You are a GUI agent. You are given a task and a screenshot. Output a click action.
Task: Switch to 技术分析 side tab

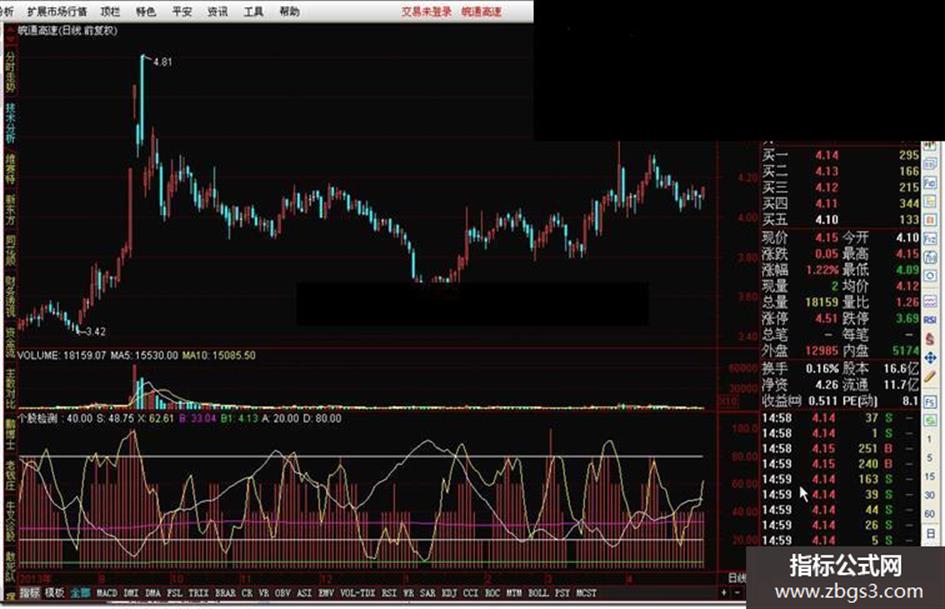point(10,124)
